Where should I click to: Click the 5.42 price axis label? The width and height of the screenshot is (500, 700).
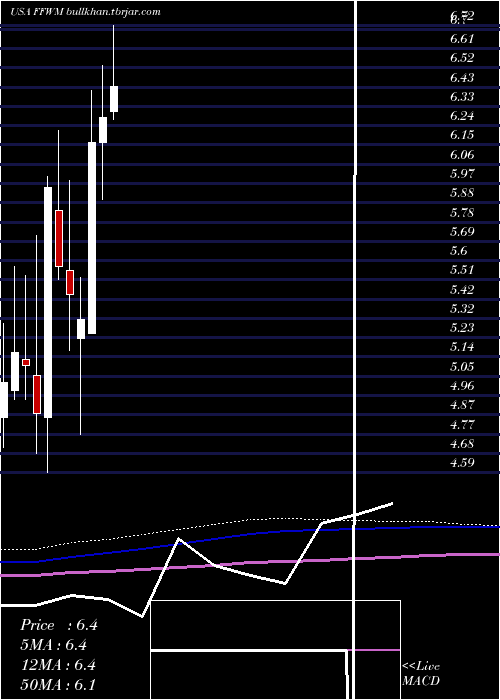tap(462, 290)
